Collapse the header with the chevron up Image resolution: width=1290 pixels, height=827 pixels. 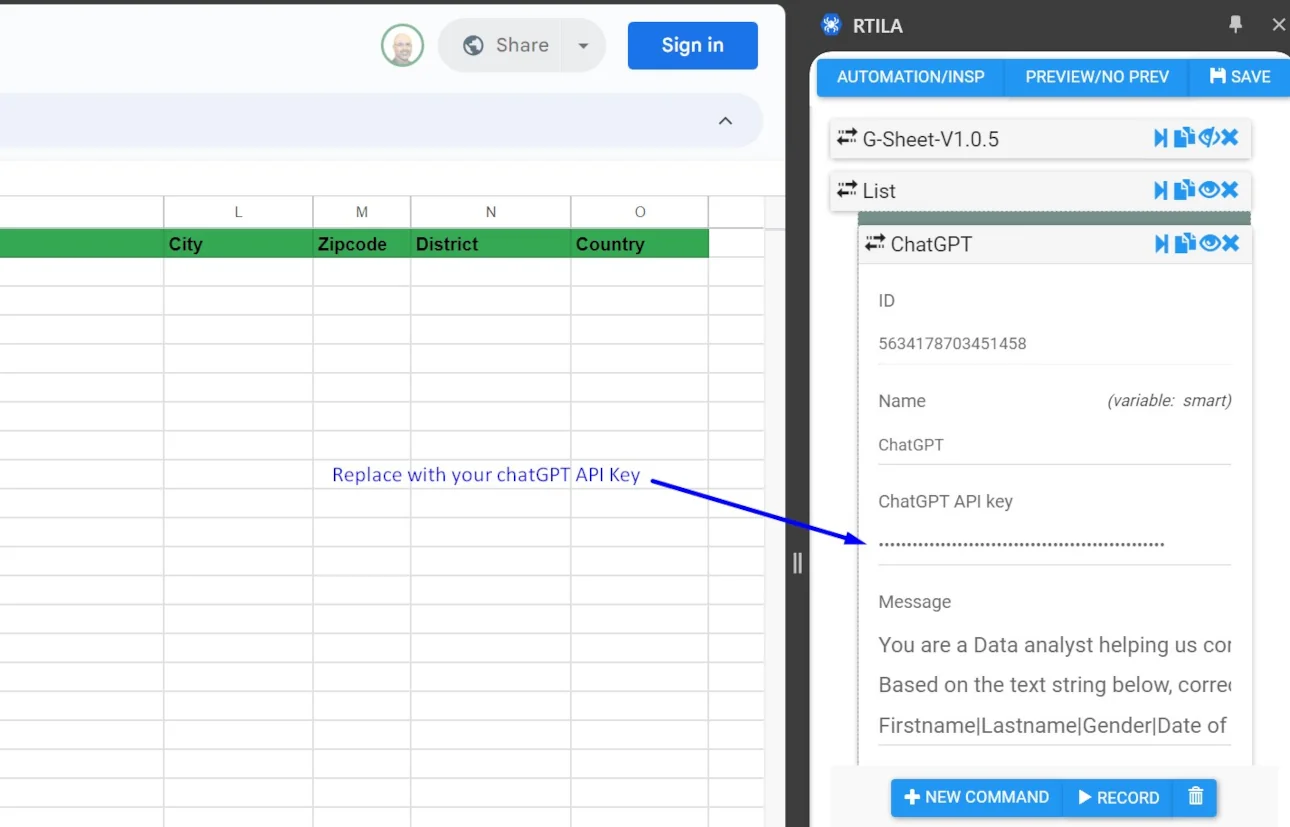(725, 121)
